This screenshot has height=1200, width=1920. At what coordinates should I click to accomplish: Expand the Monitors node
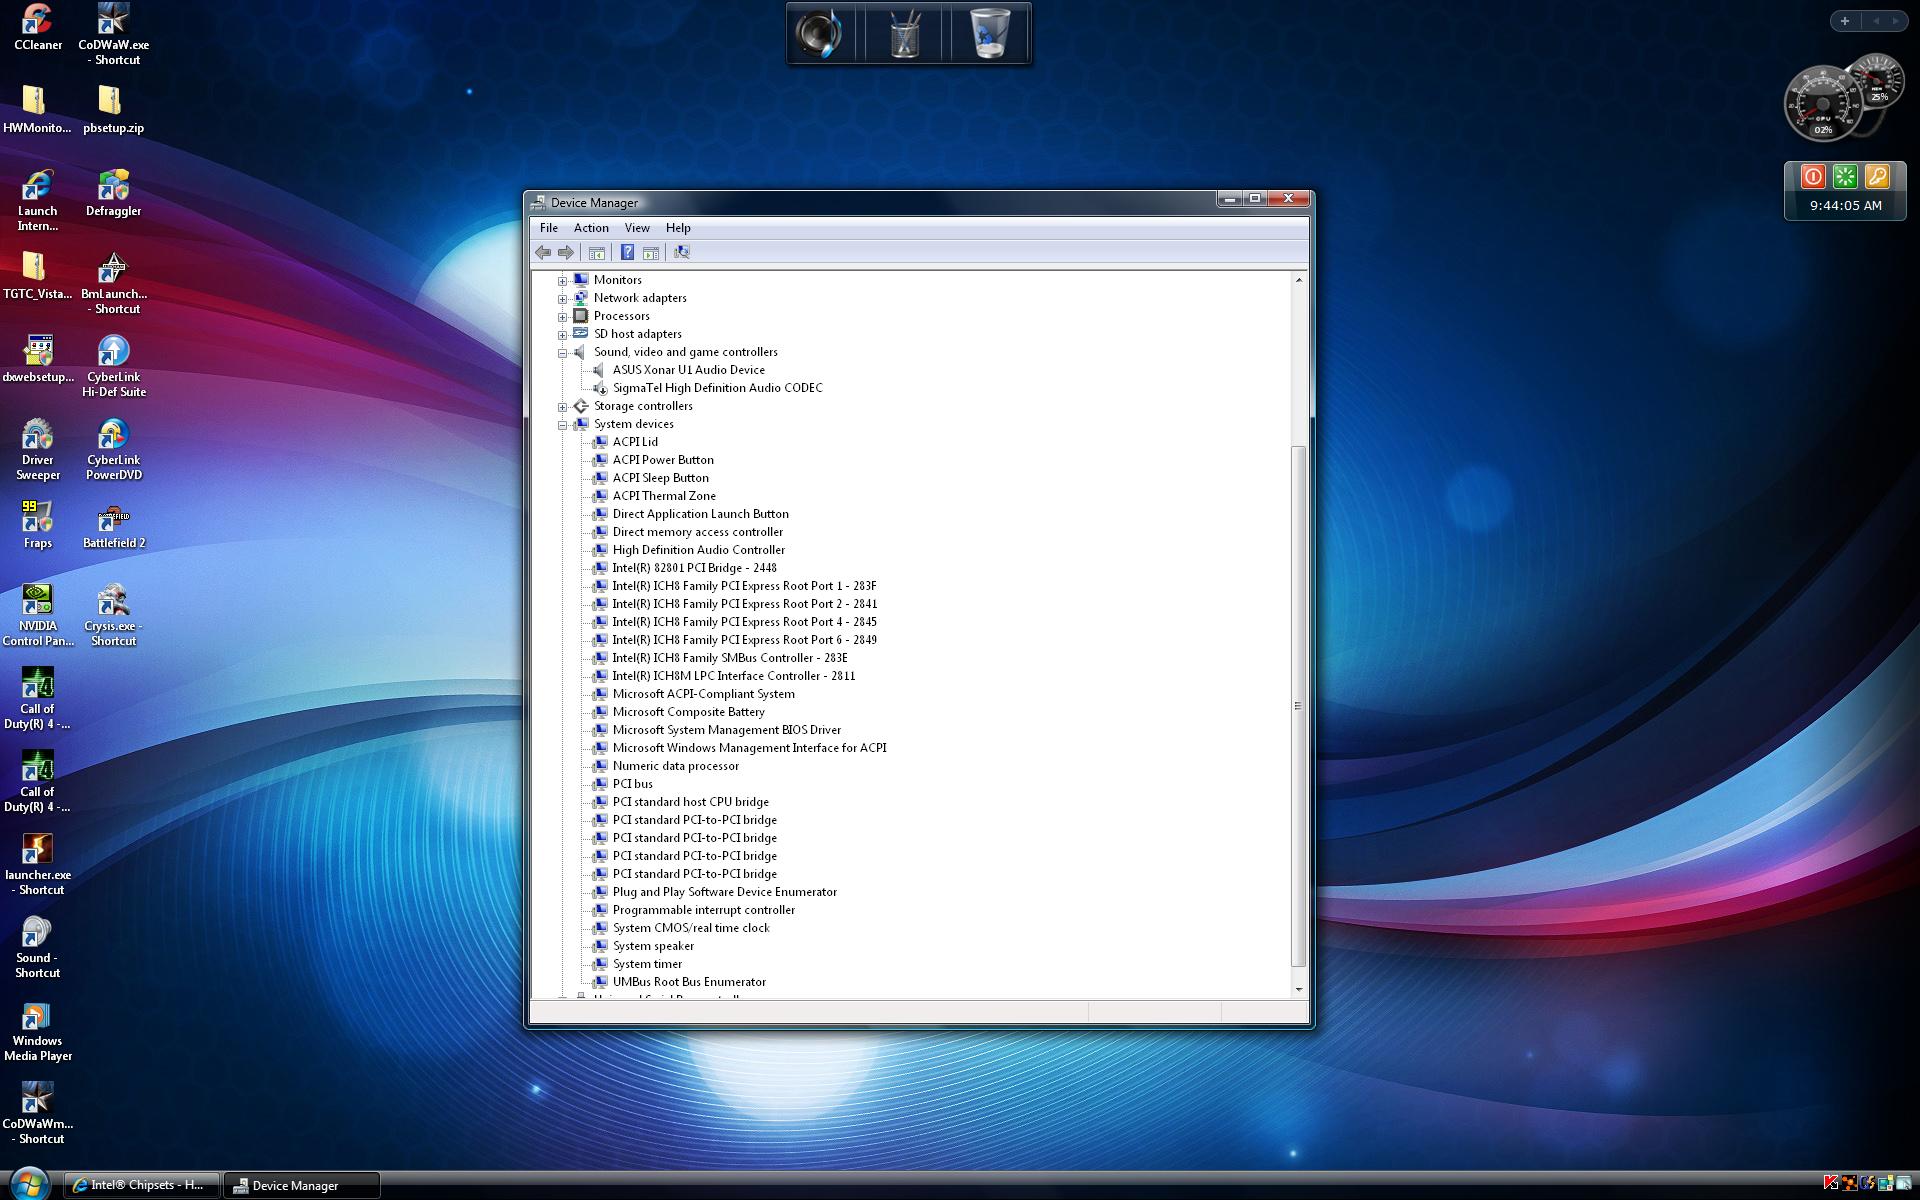(562, 281)
